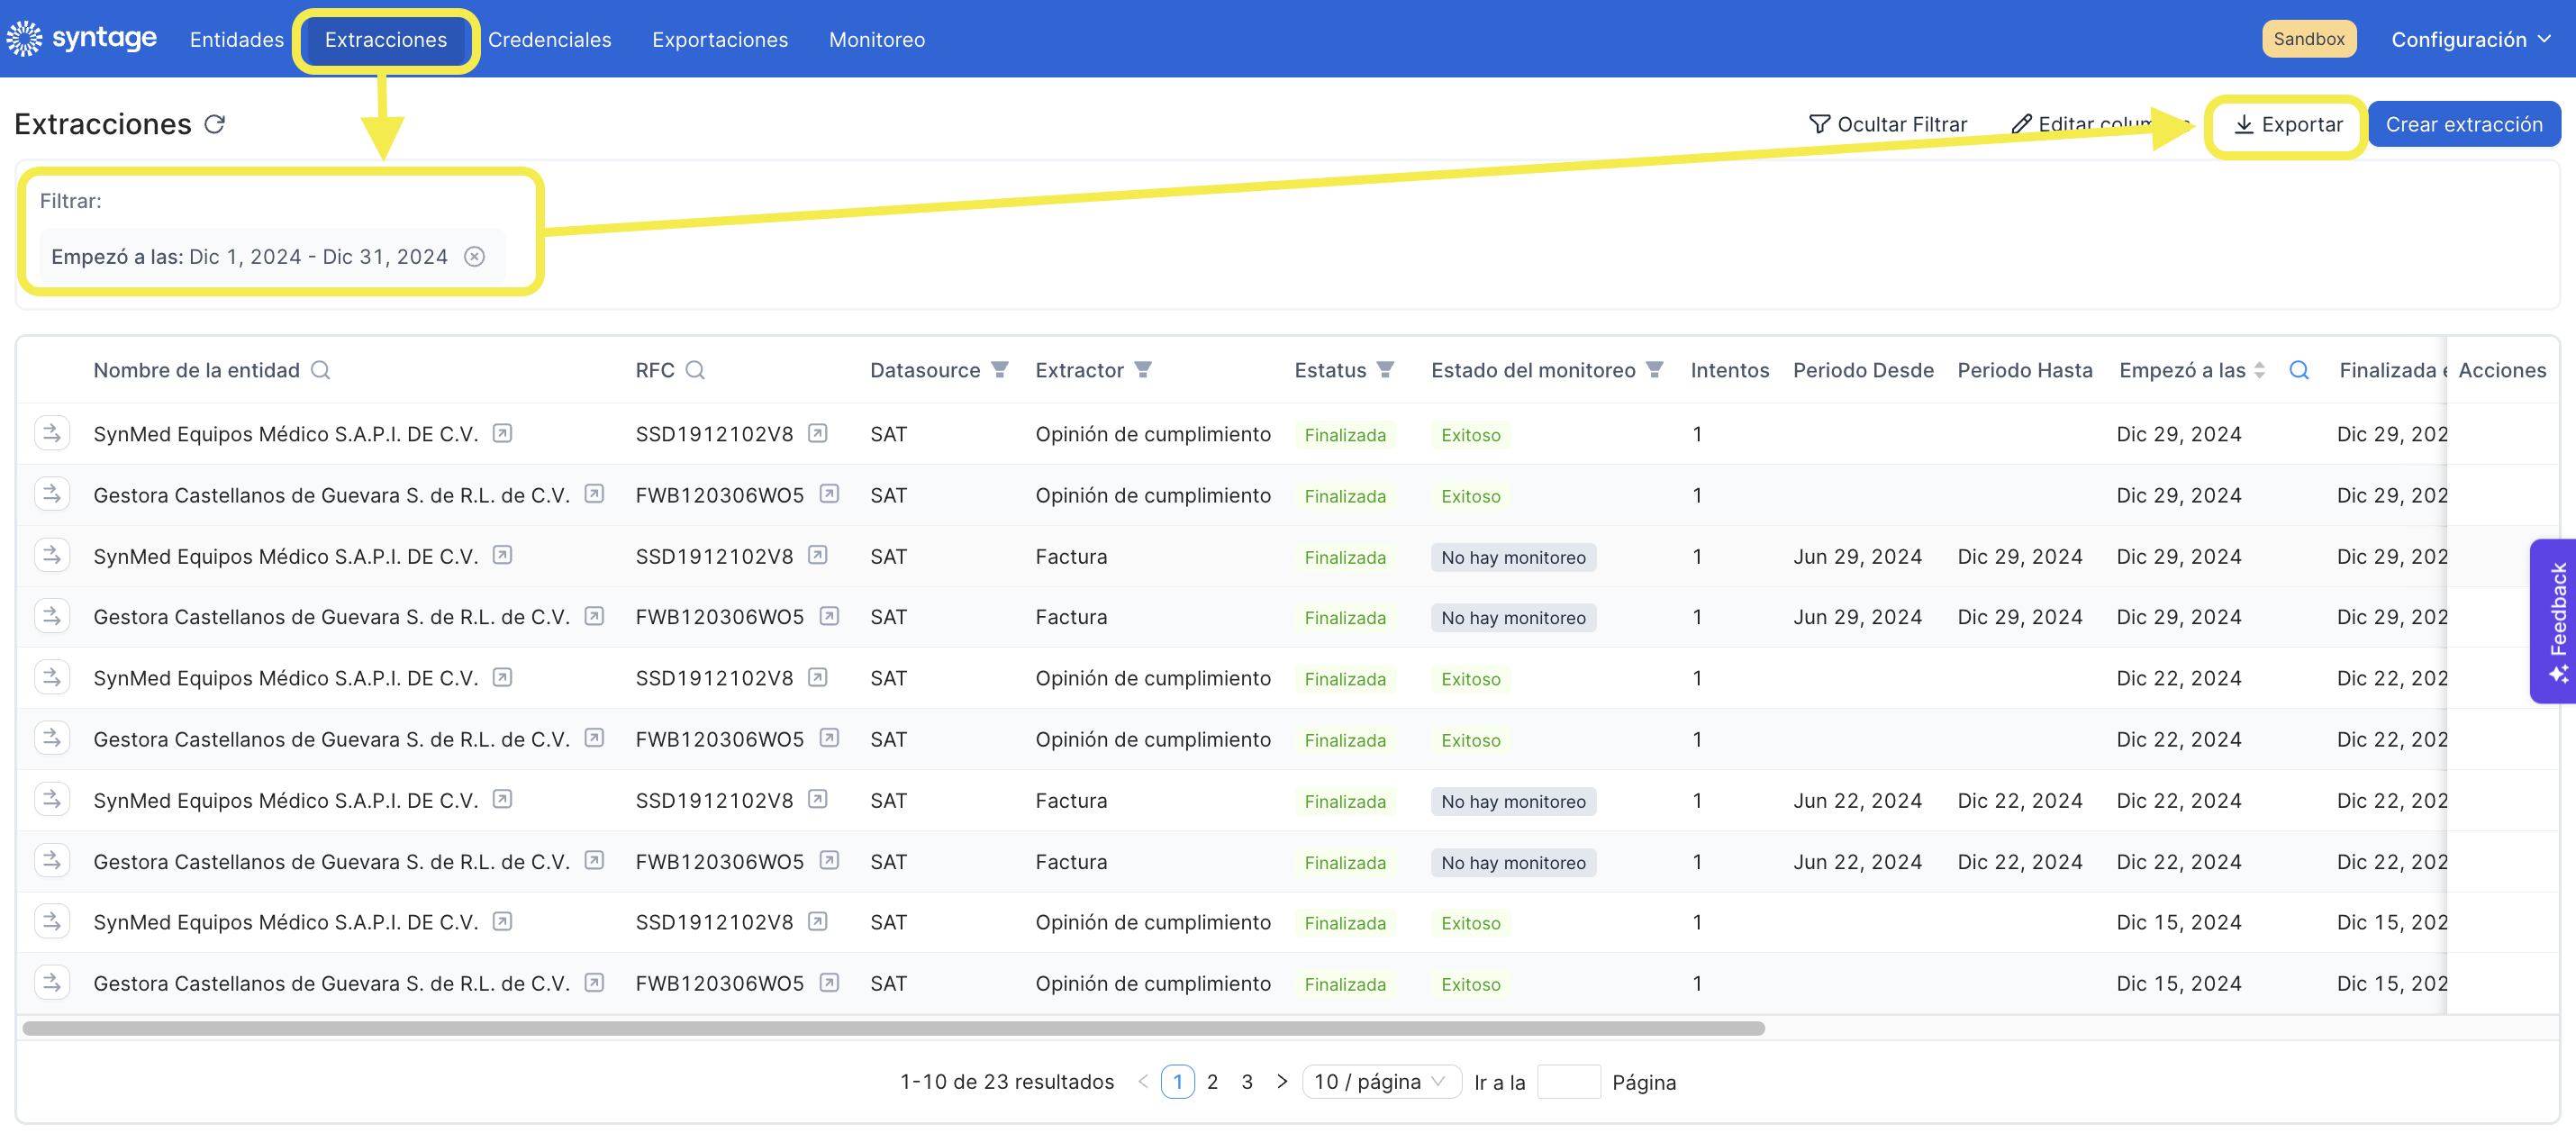The width and height of the screenshot is (2576, 1142).
Task: Open Extractor column filter funnel
Action: [1143, 370]
